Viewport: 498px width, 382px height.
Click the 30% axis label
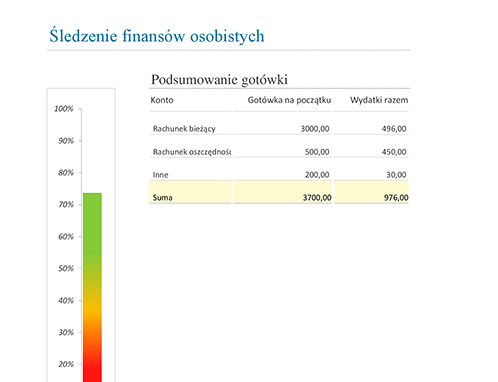[x=66, y=332]
